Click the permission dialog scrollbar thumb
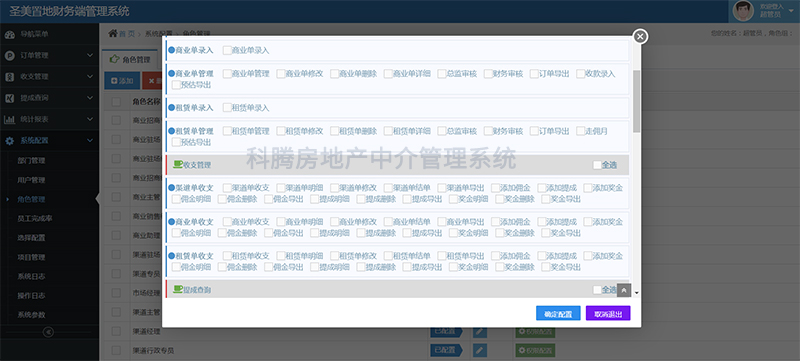Viewport: 800px width, 361px height. [x=636, y=101]
